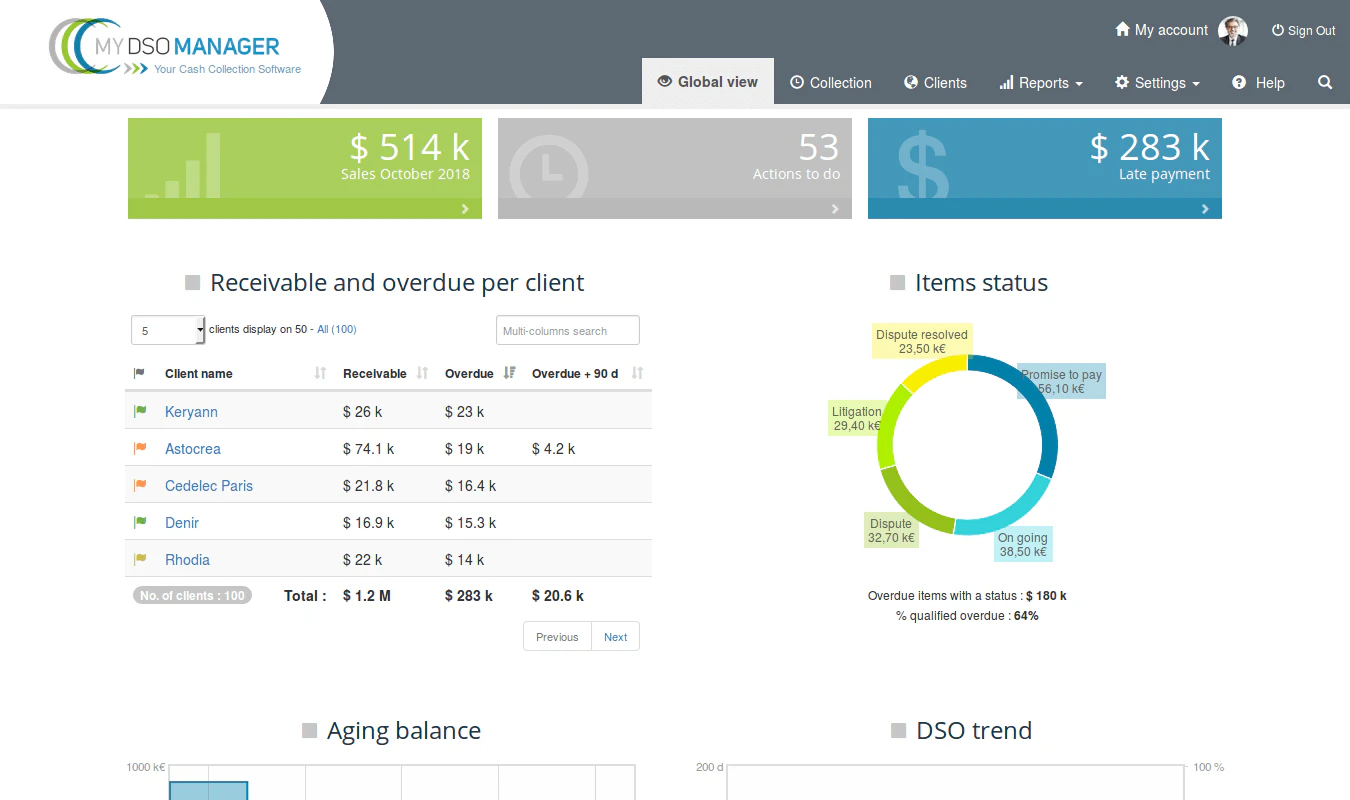Click the flag column header icon
Viewport: 1350px width, 800px height.
[139, 373]
